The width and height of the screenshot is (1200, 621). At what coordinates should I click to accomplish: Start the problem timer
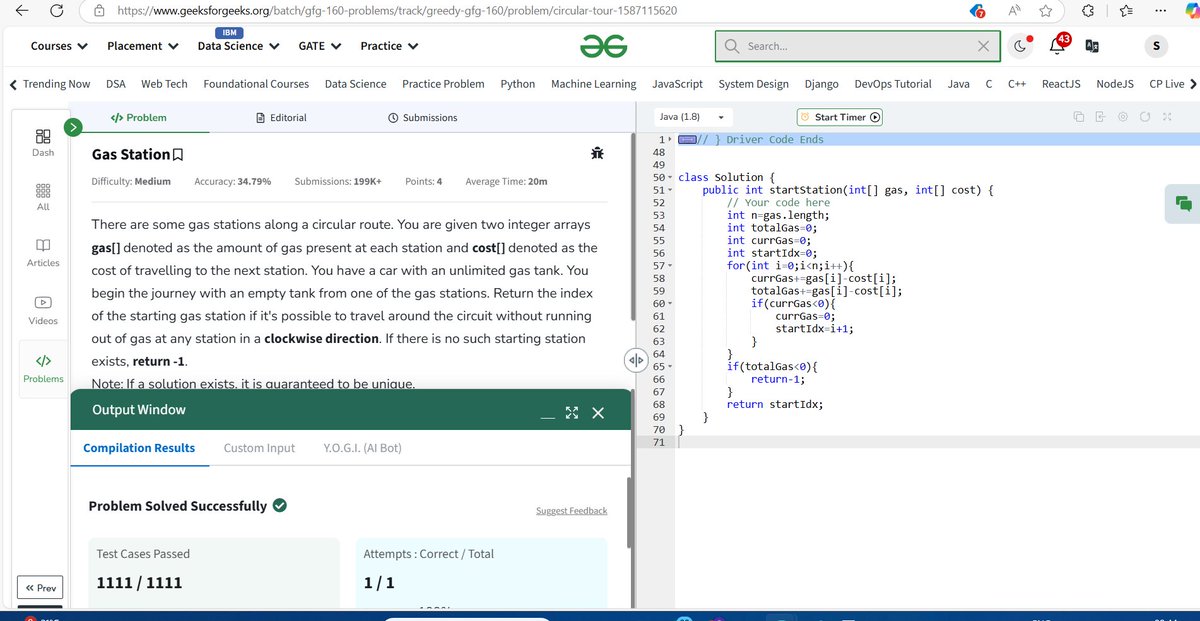coord(839,116)
